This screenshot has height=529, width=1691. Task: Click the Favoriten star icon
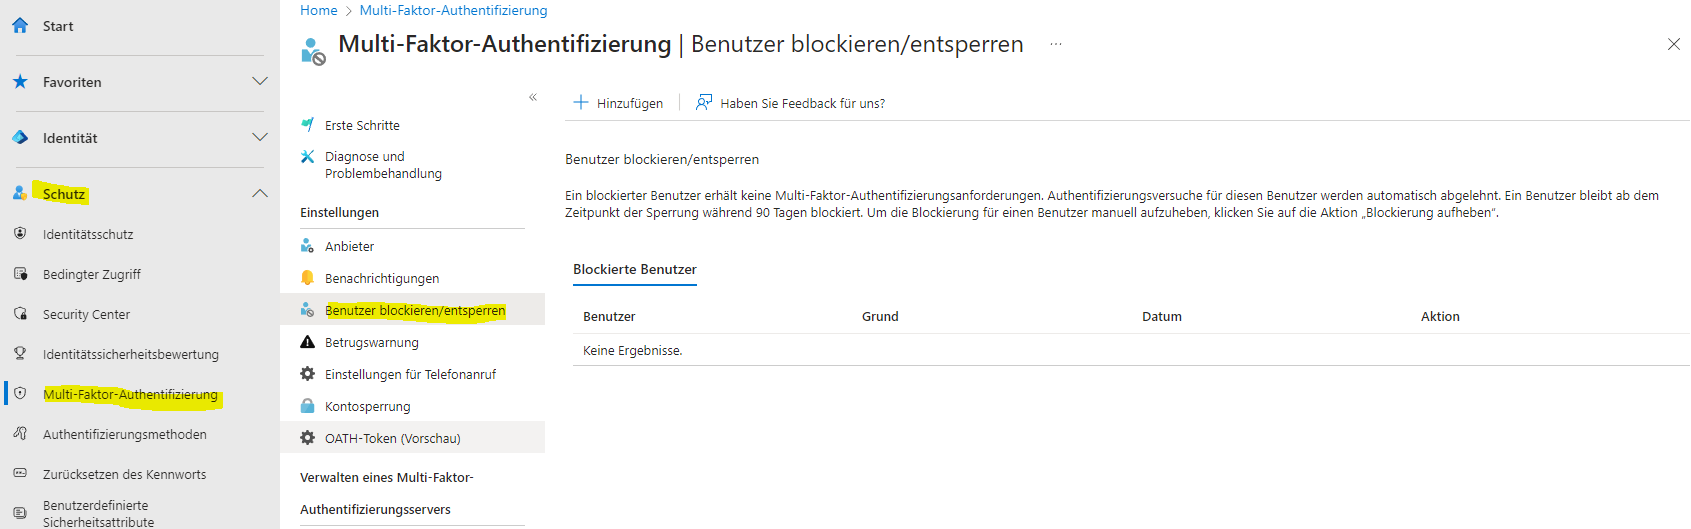pos(20,82)
